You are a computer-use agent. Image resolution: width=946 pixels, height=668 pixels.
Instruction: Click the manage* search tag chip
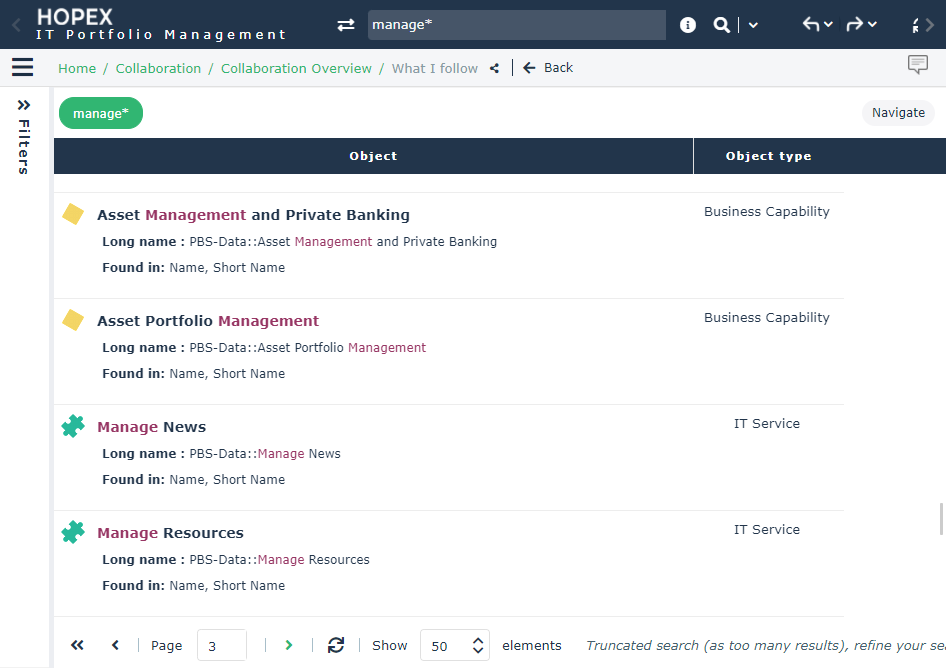pos(101,113)
